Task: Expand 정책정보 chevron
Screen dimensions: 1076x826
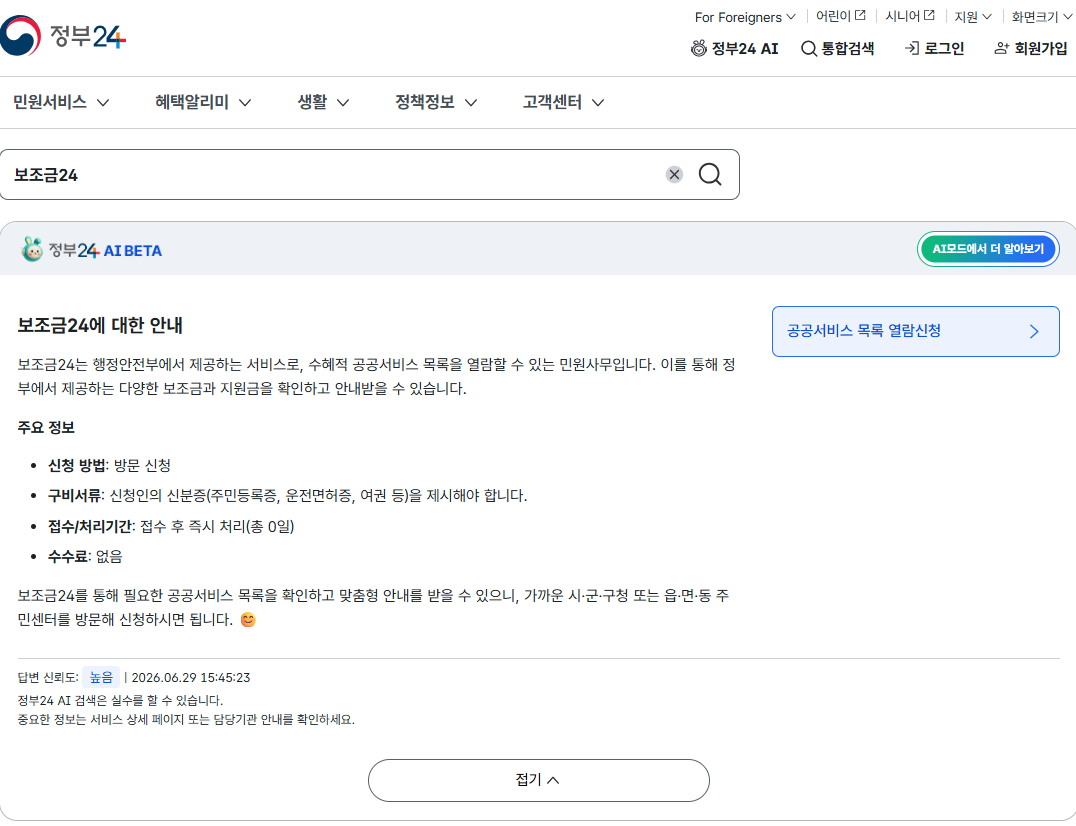Action: click(x=471, y=103)
